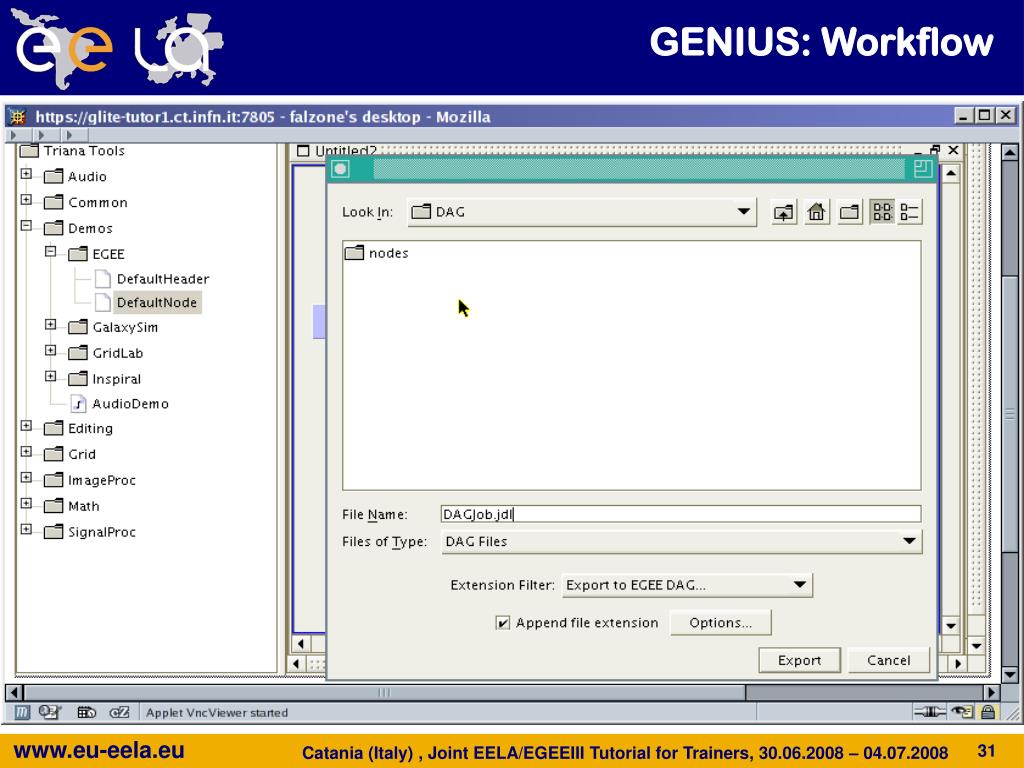Select the DefaultHeader file icon

point(103,279)
